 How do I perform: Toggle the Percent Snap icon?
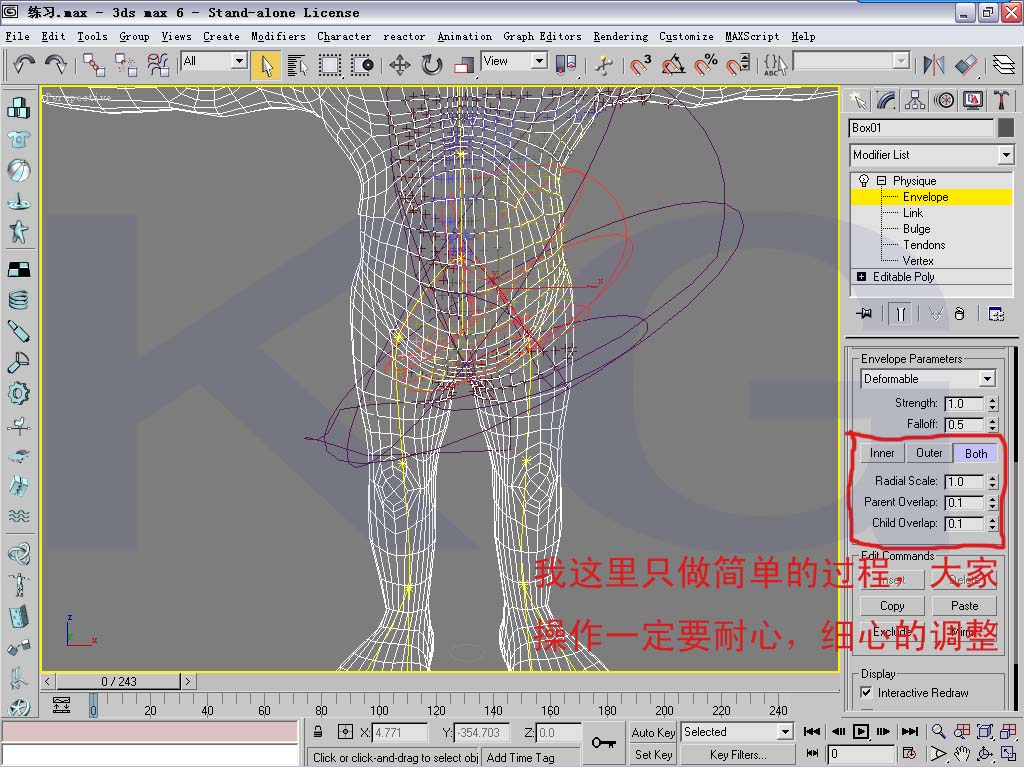tap(705, 65)
